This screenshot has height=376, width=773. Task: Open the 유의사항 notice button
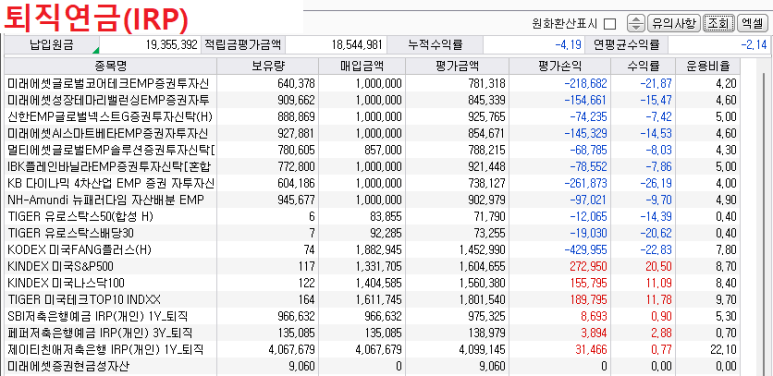[673, 23]
